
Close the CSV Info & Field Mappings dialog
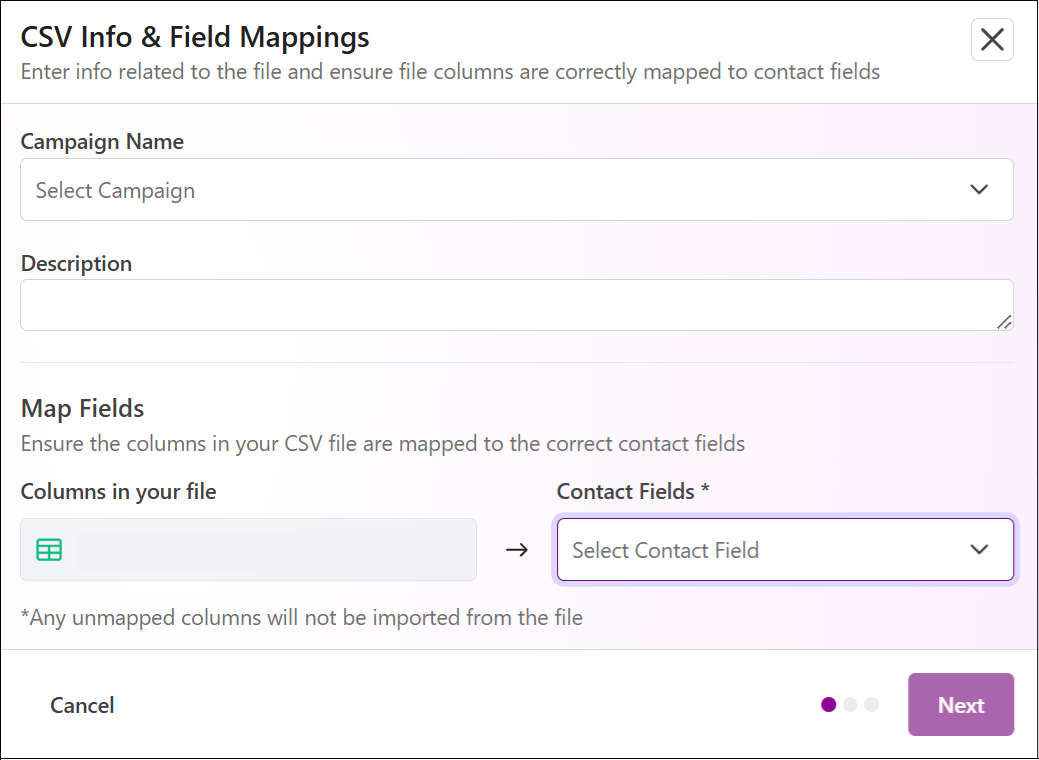992,40
